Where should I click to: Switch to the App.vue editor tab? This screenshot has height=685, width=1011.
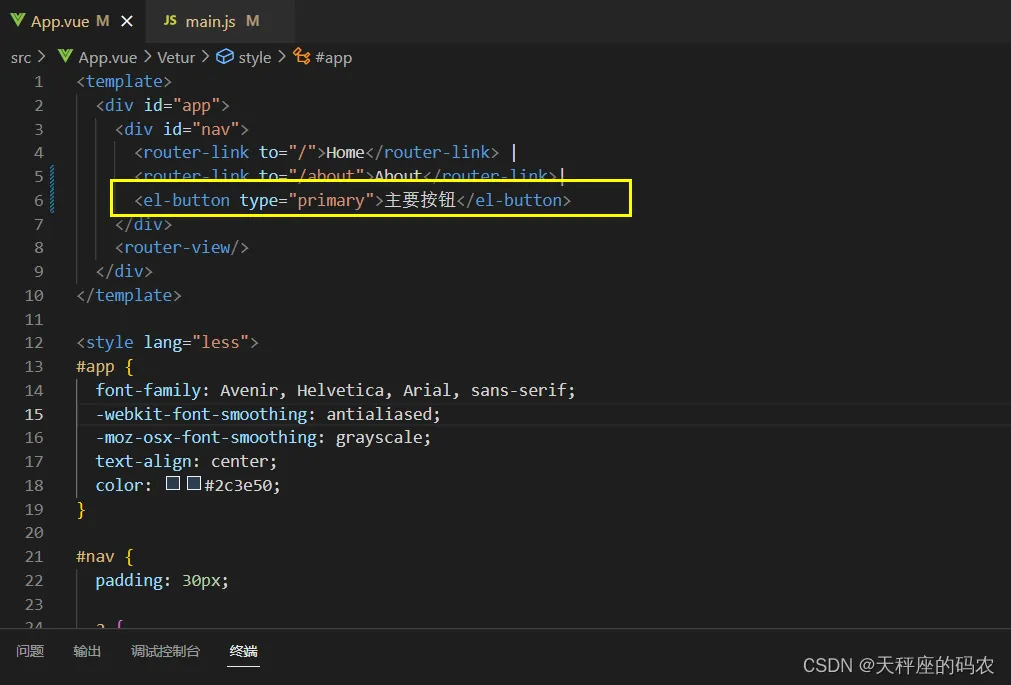point(72,21)
